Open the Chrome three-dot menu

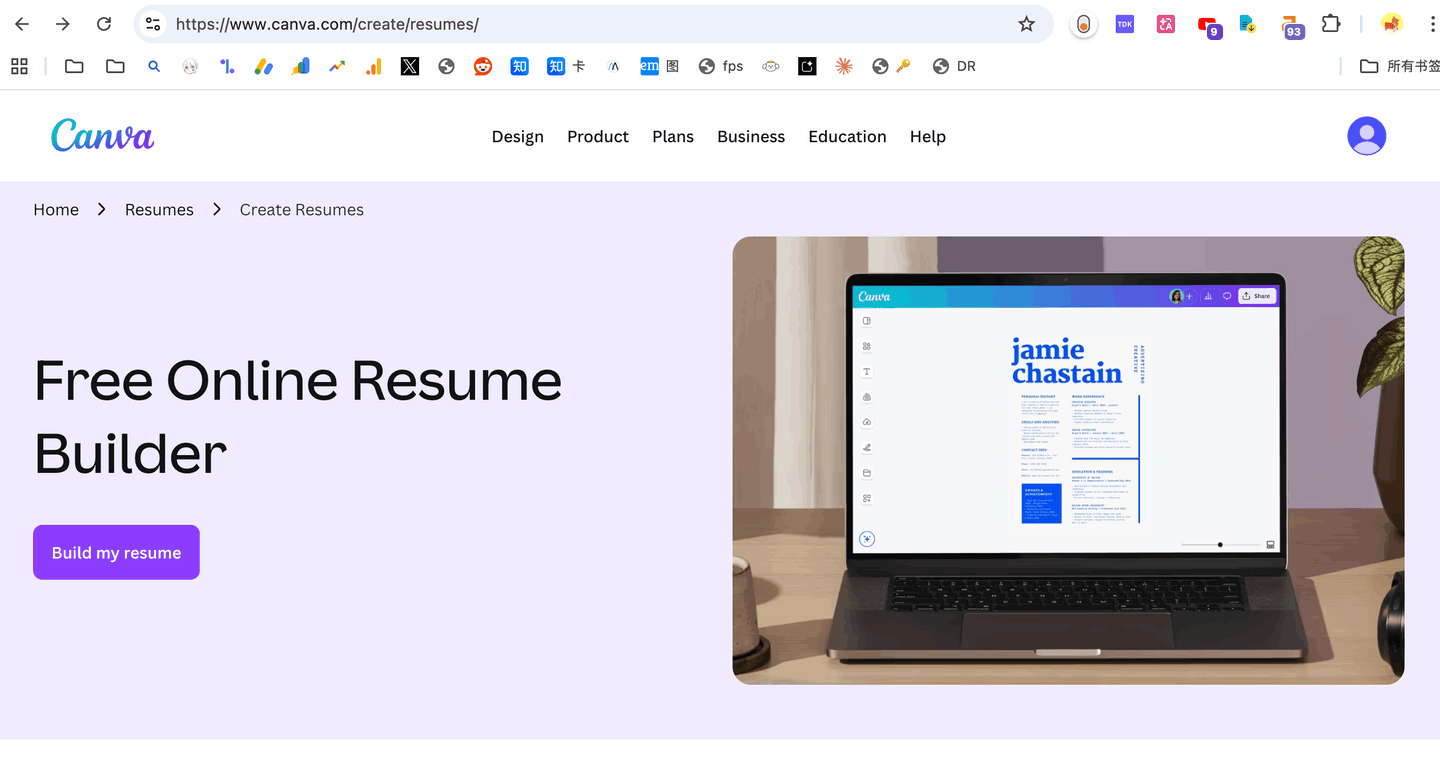point(1432,24)
